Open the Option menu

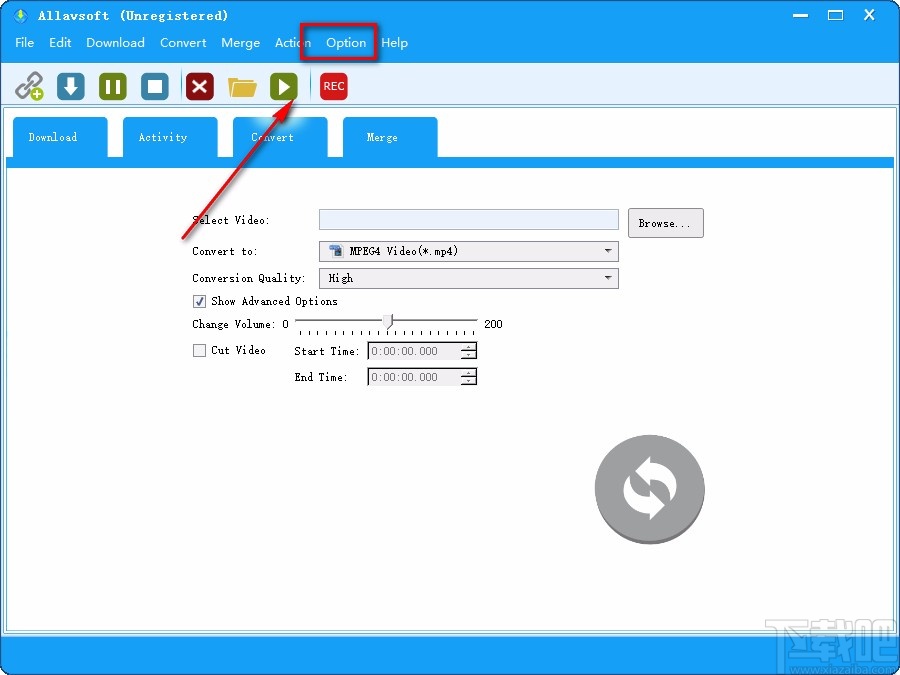346,43
